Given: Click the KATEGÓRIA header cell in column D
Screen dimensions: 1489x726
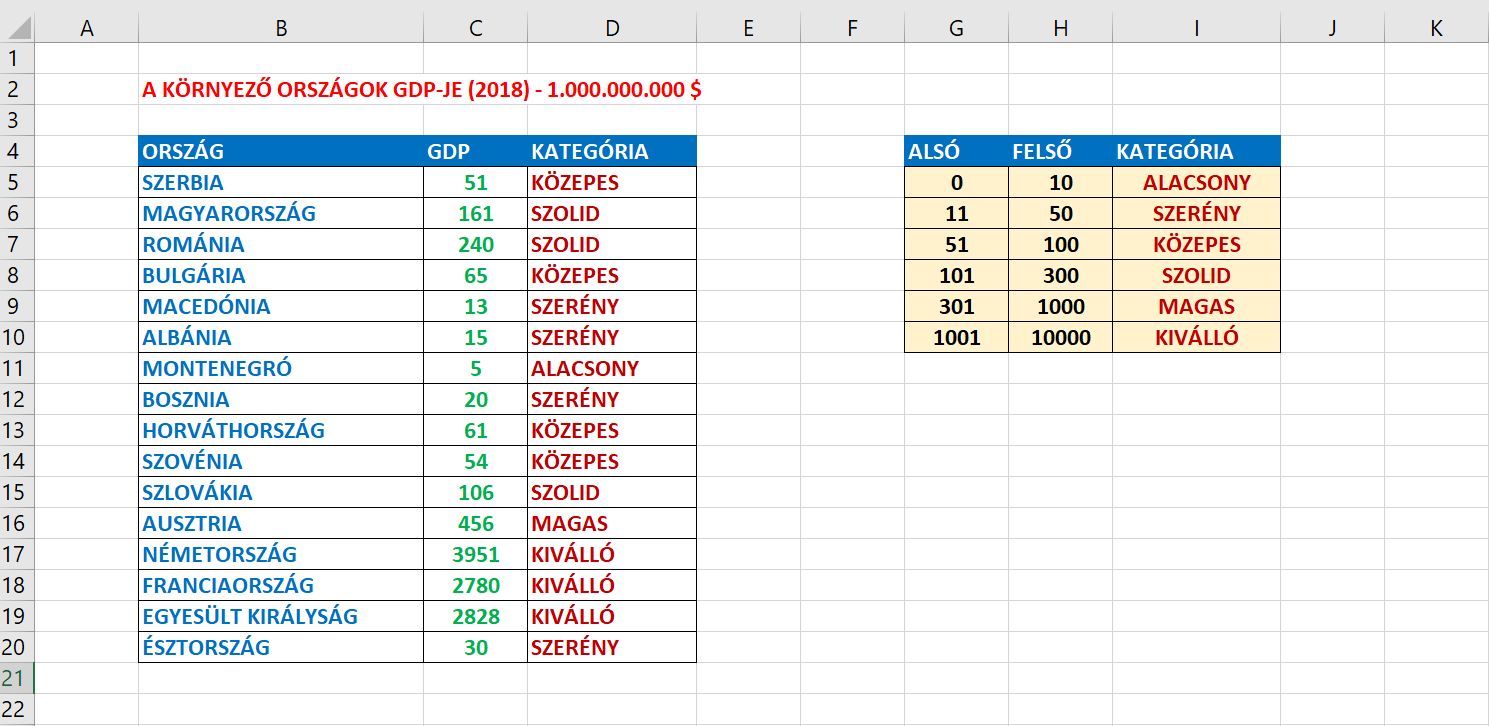Looking at the screenshot, I should click(x=612, y=151).
